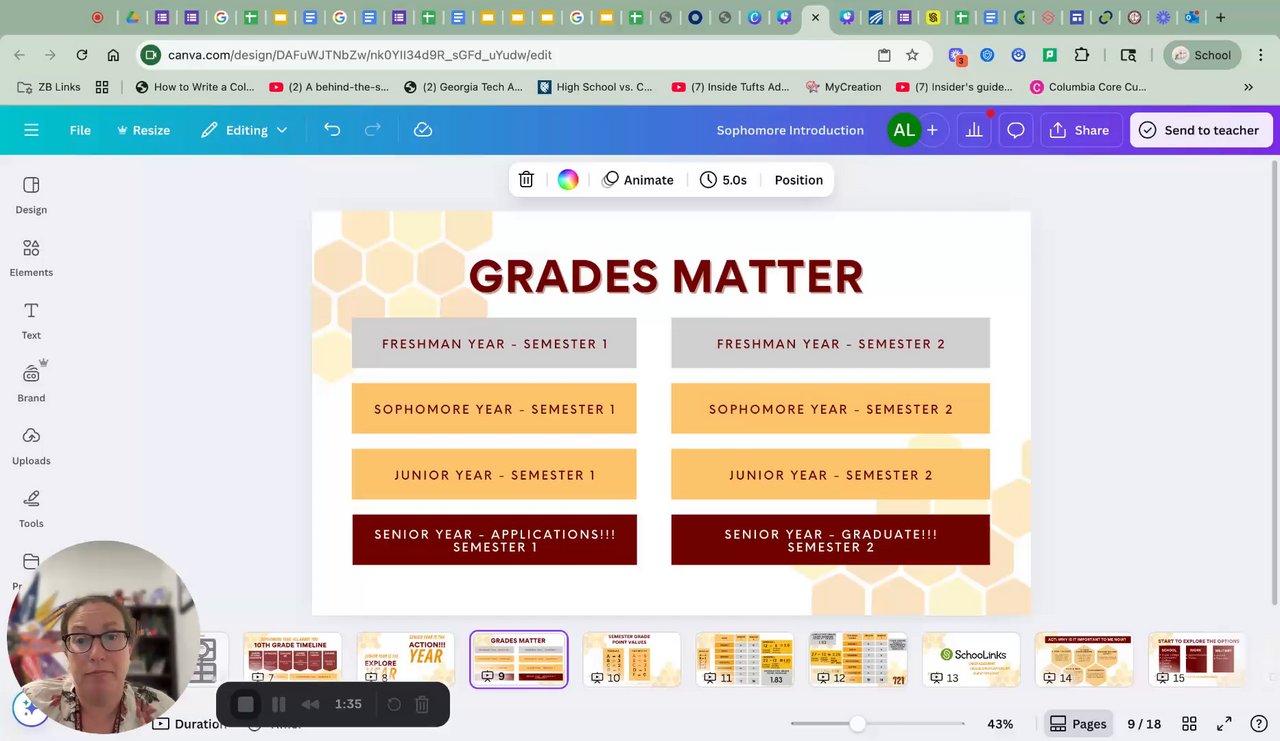Image resolution: width=1280 pixels, height=741 pixels.
Task: Select Freshman Year - Semester 1 box
Action: [494, 343]
